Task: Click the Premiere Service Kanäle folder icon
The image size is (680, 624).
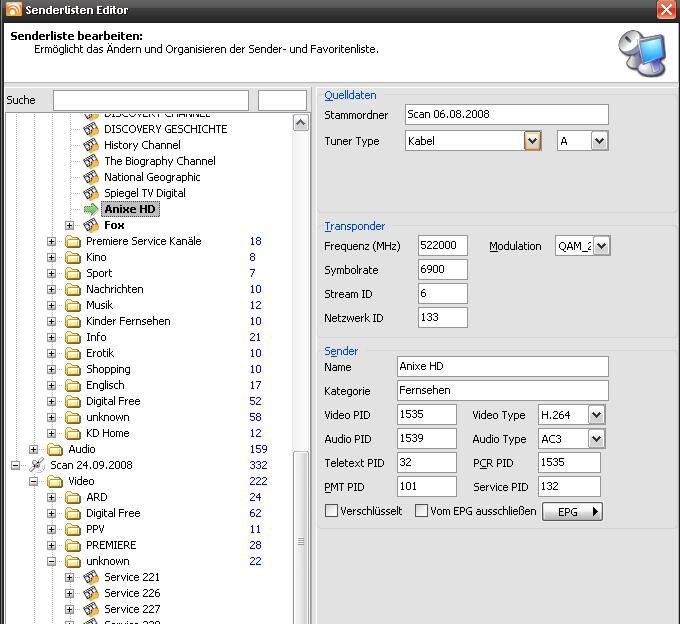Action: tap(73, 241)
